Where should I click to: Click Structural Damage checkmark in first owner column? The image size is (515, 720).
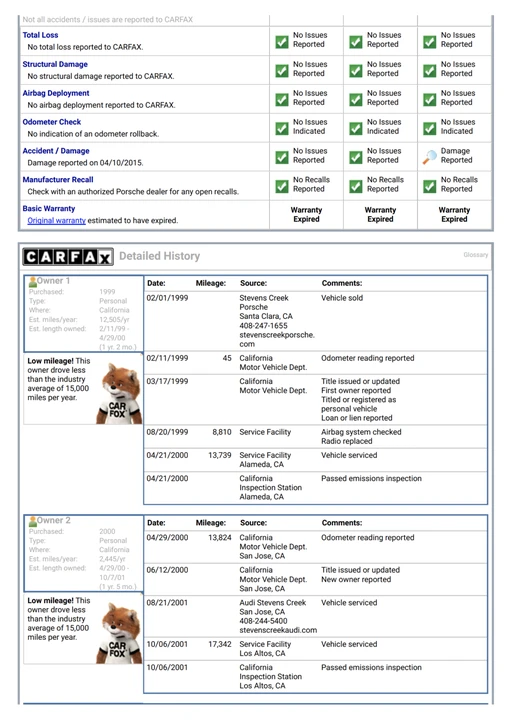[282, 71]
